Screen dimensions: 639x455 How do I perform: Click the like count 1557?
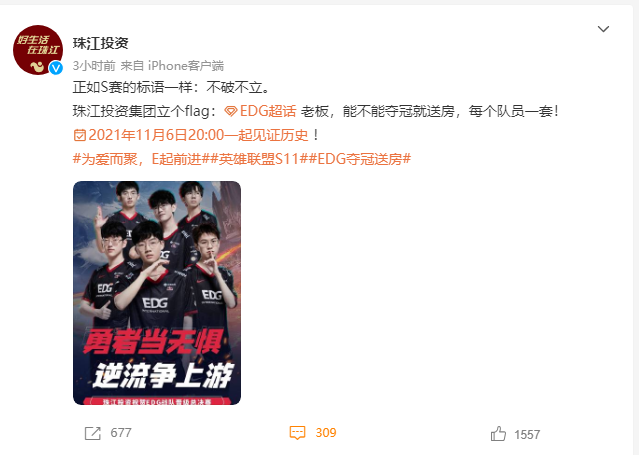click(x=527, y=435)
